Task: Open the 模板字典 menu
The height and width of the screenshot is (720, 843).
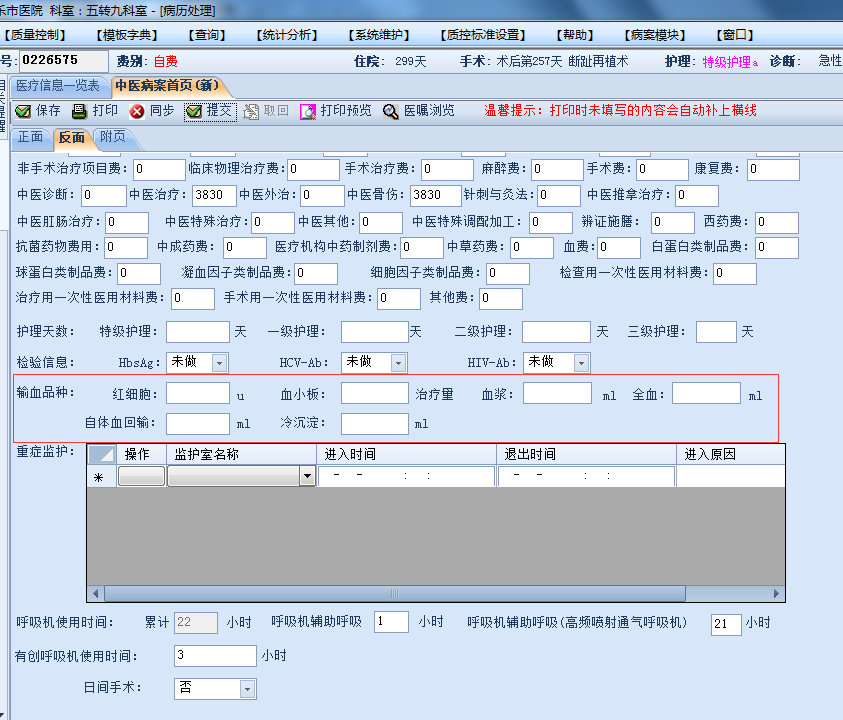Action: pos(127,35)
